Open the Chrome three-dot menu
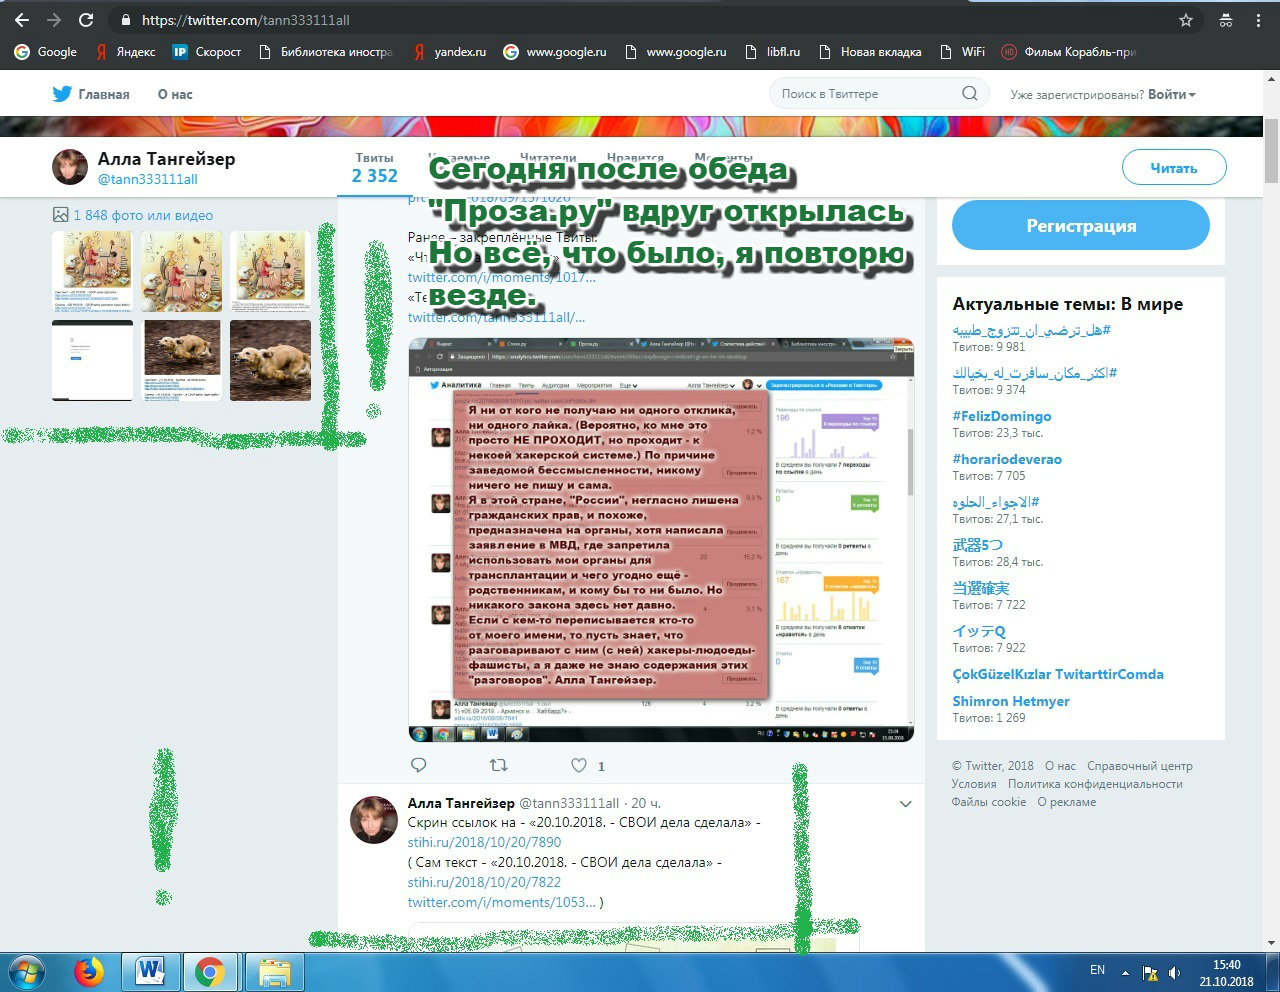Viewport: 1280px width, 992px height. point(1258,20)
